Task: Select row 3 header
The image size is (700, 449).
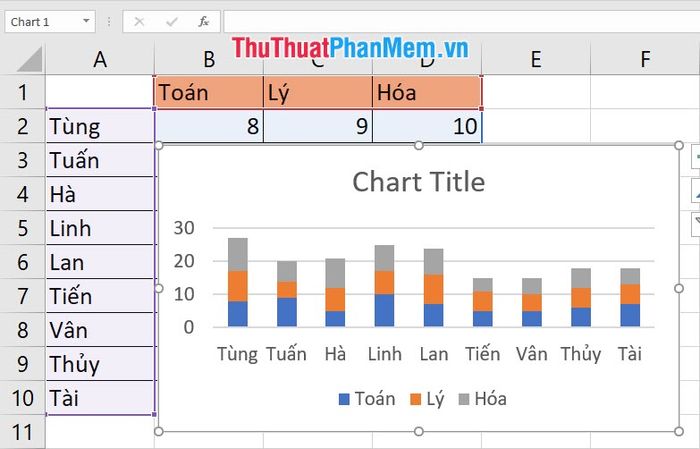Action: pos(22,160)
